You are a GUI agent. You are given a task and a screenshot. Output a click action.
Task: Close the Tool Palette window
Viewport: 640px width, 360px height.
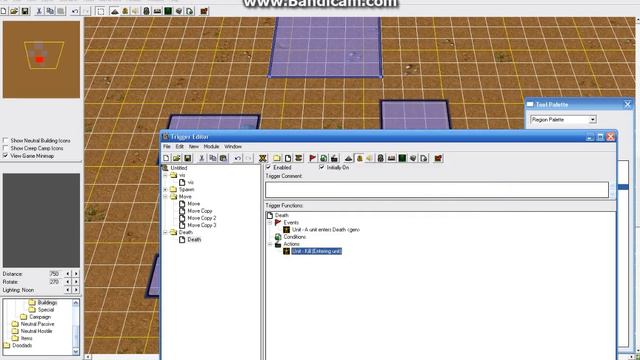pos(627,105)
